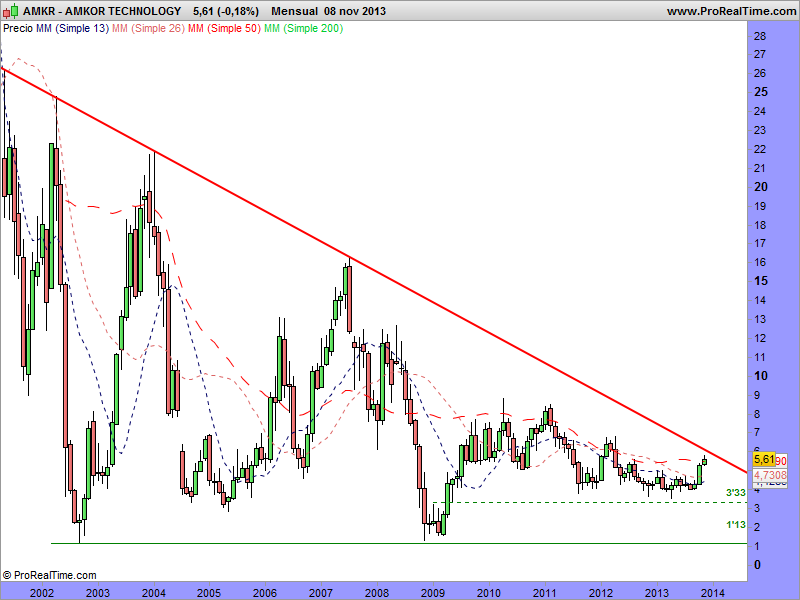Click the 2003 year label on the time axis
The width and height of the screenshot is (800, 600).
[x=97, y=593]
